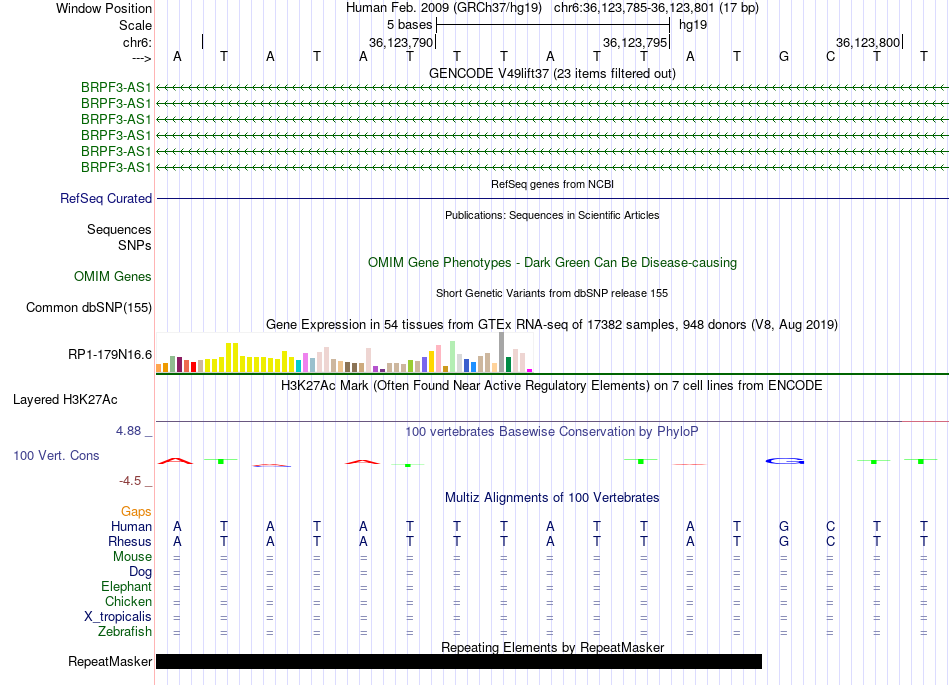
Task: Open the OMIM Gene Phenotypes track title
Action: [x=552, y=262]
